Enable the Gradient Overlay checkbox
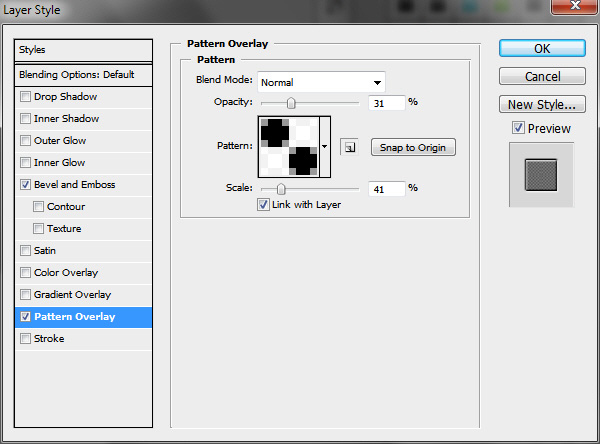Screen dimensions: 600x444 25,295
